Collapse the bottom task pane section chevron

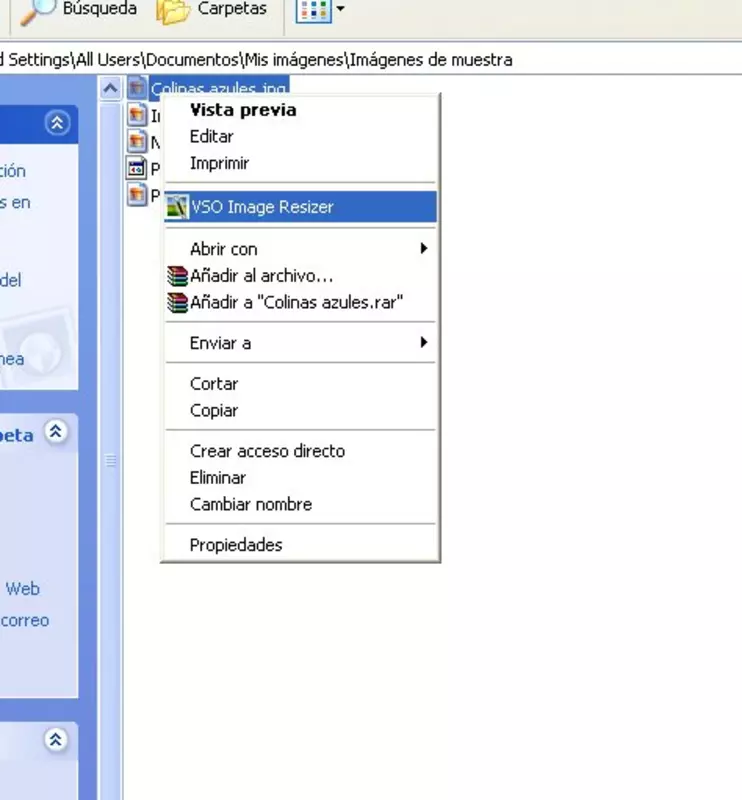(x=56, y=739)
